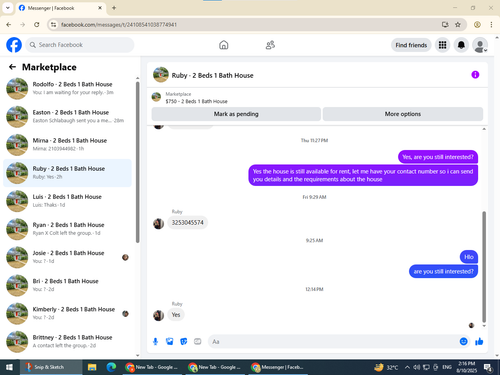Click browser back arrow
This screenshot has height=375, width=500.
[9, 24]
